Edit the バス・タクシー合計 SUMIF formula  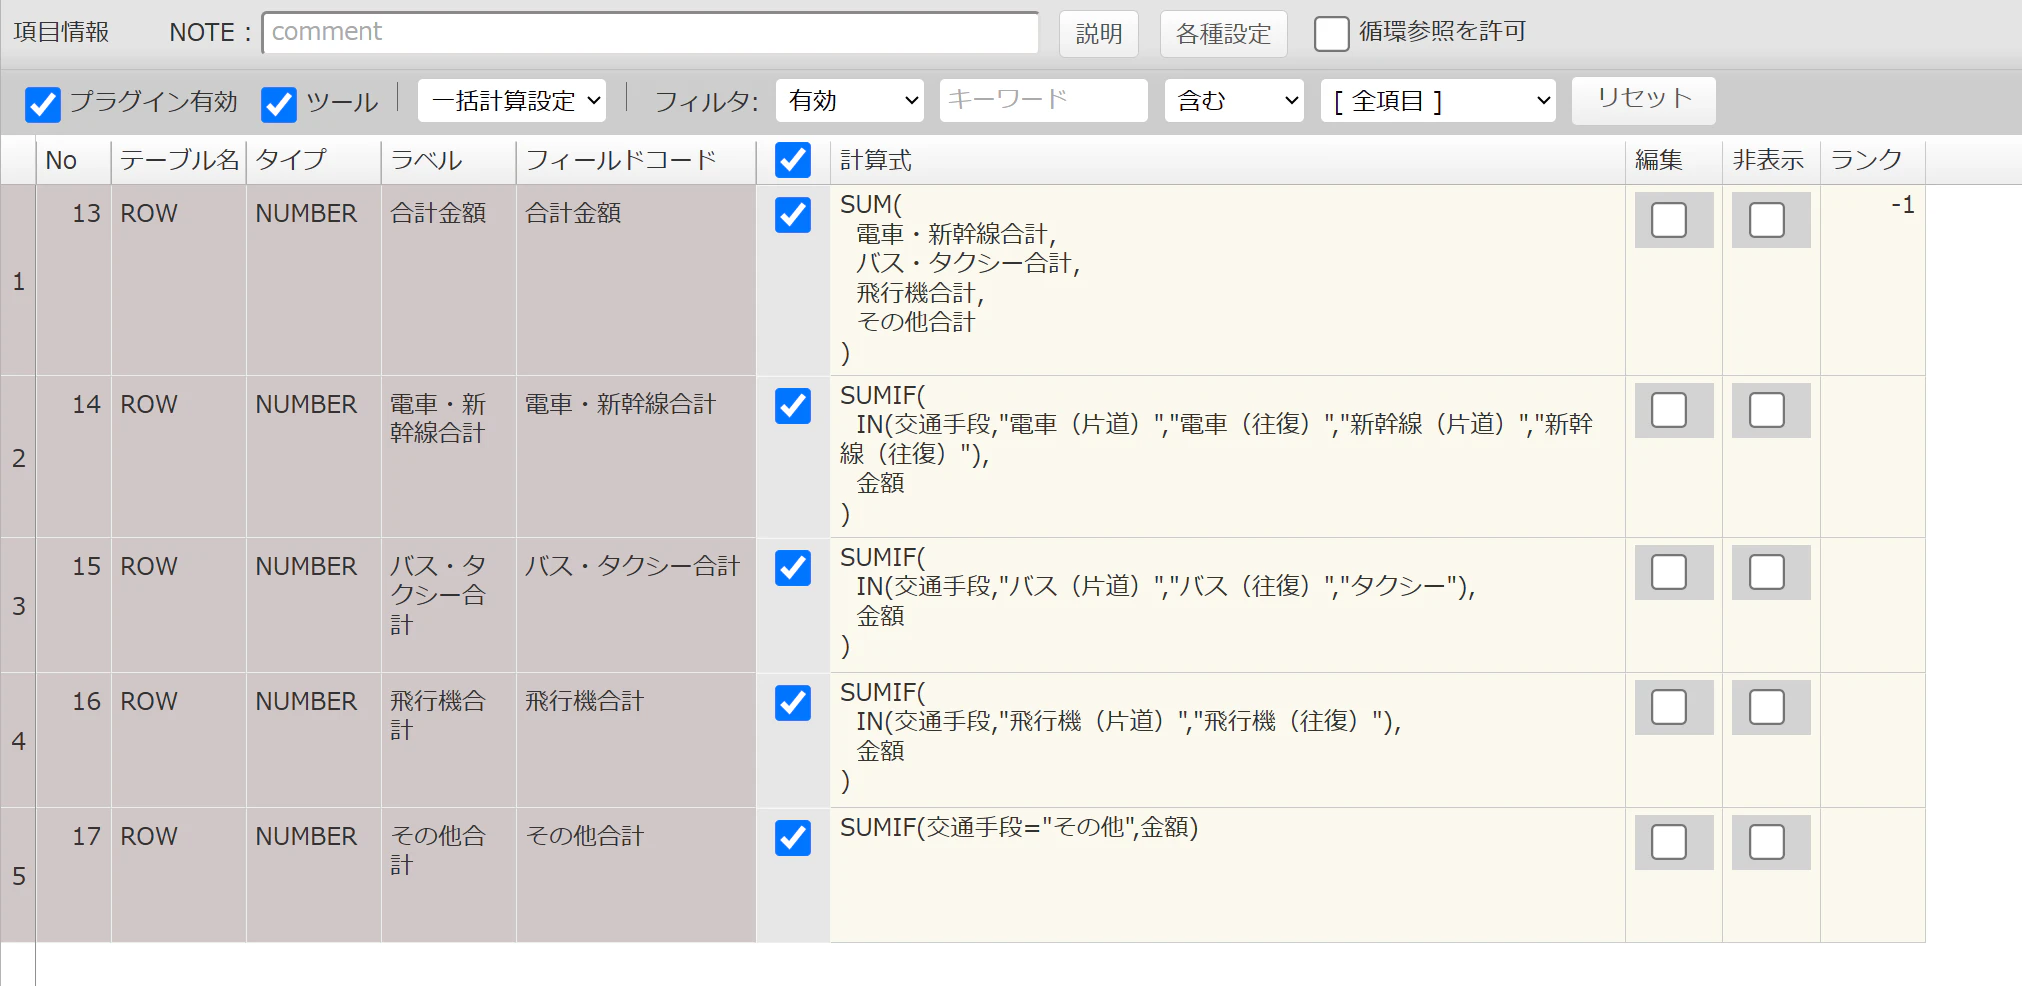[1227, 605]
